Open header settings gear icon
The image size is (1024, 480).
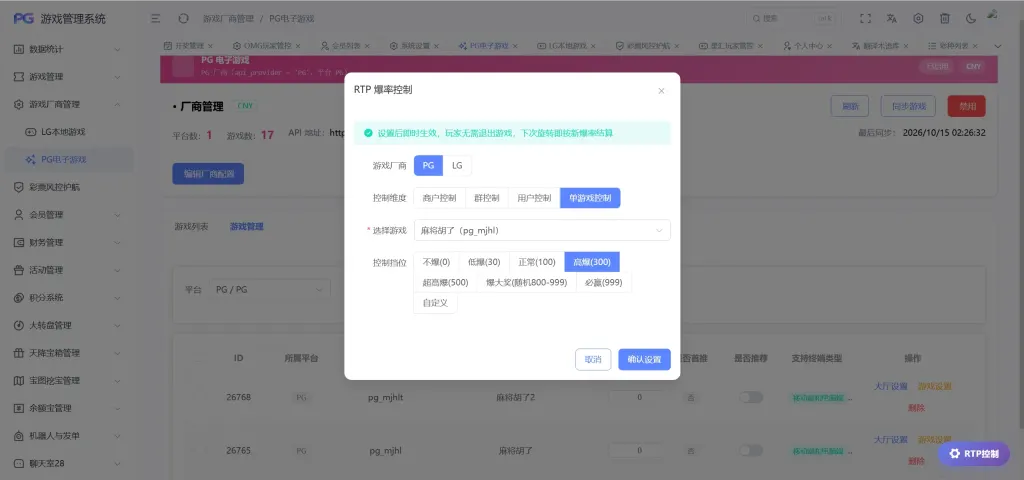(x=918, y=19)
